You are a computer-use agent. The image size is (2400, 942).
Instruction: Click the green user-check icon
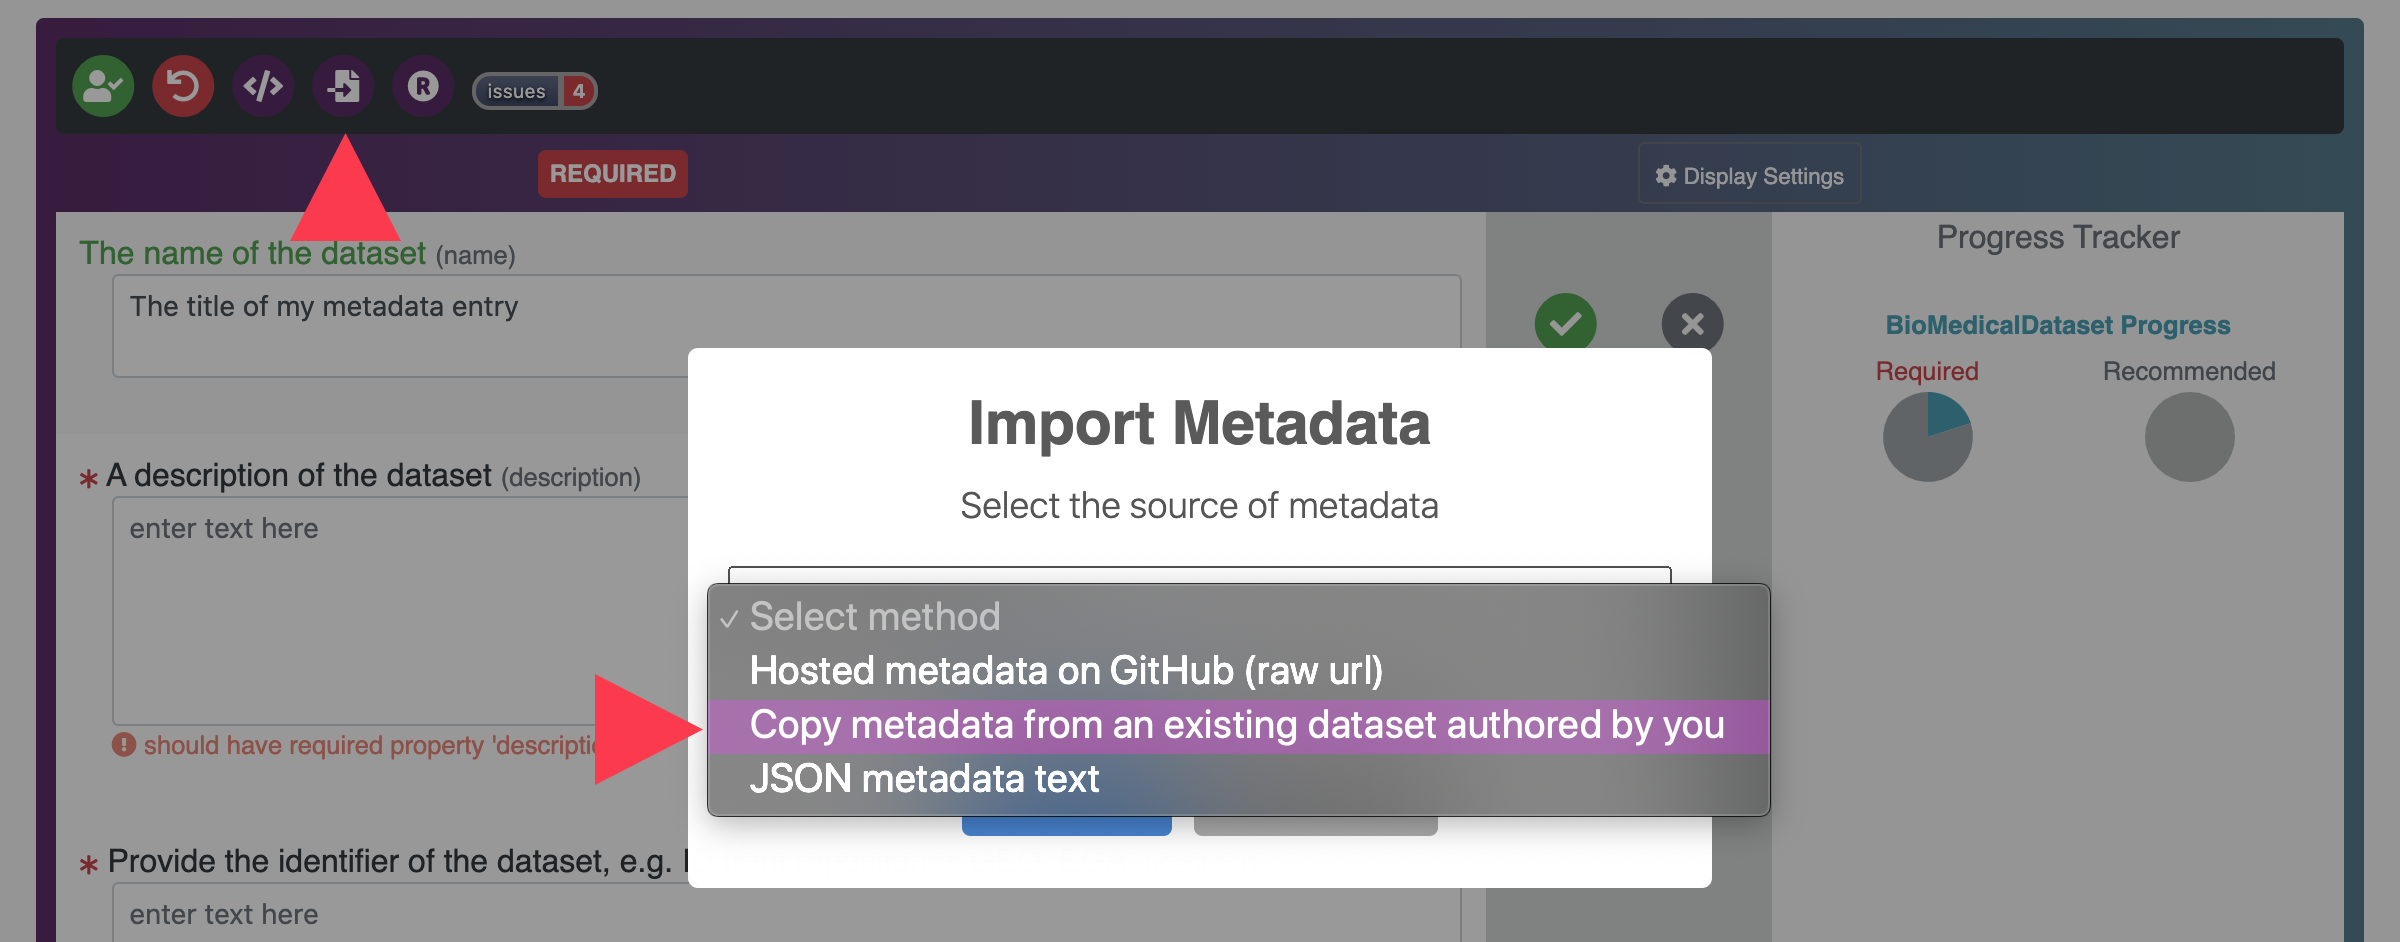coord(103,87)
